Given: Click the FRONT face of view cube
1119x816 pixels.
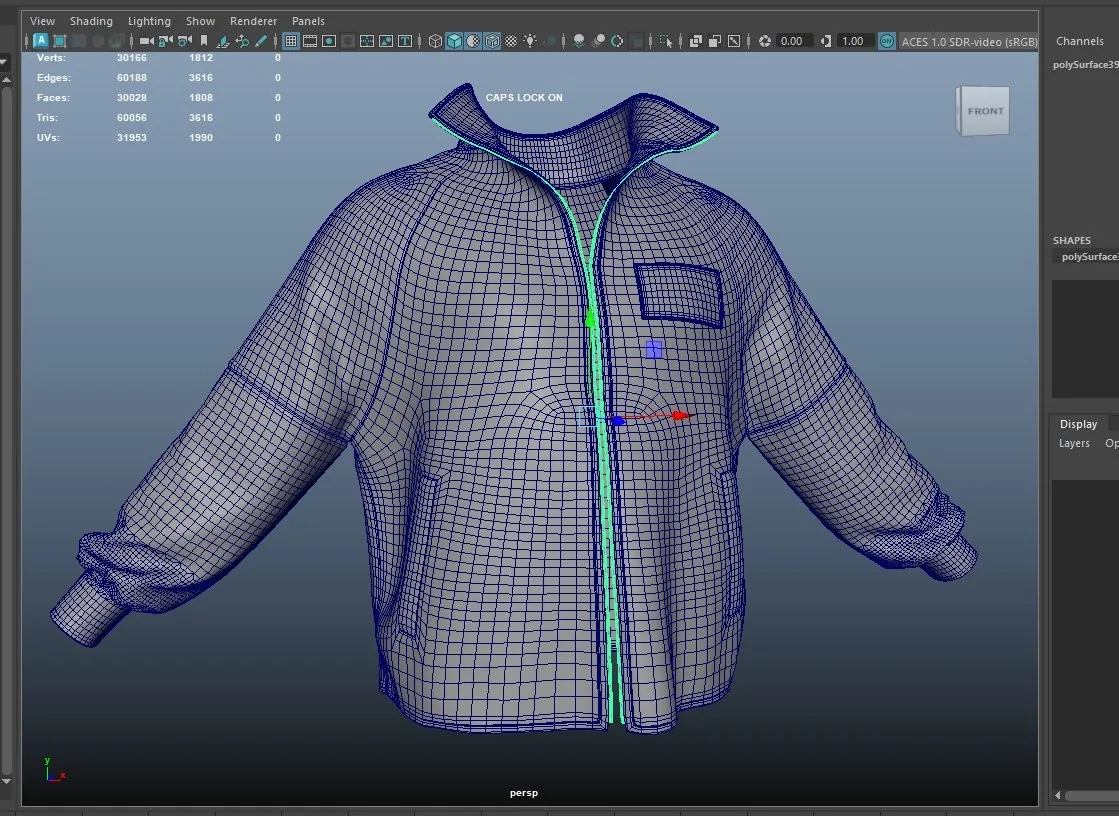Looking at the screenshot, I should pyautogui.click(x=986, y=111).
